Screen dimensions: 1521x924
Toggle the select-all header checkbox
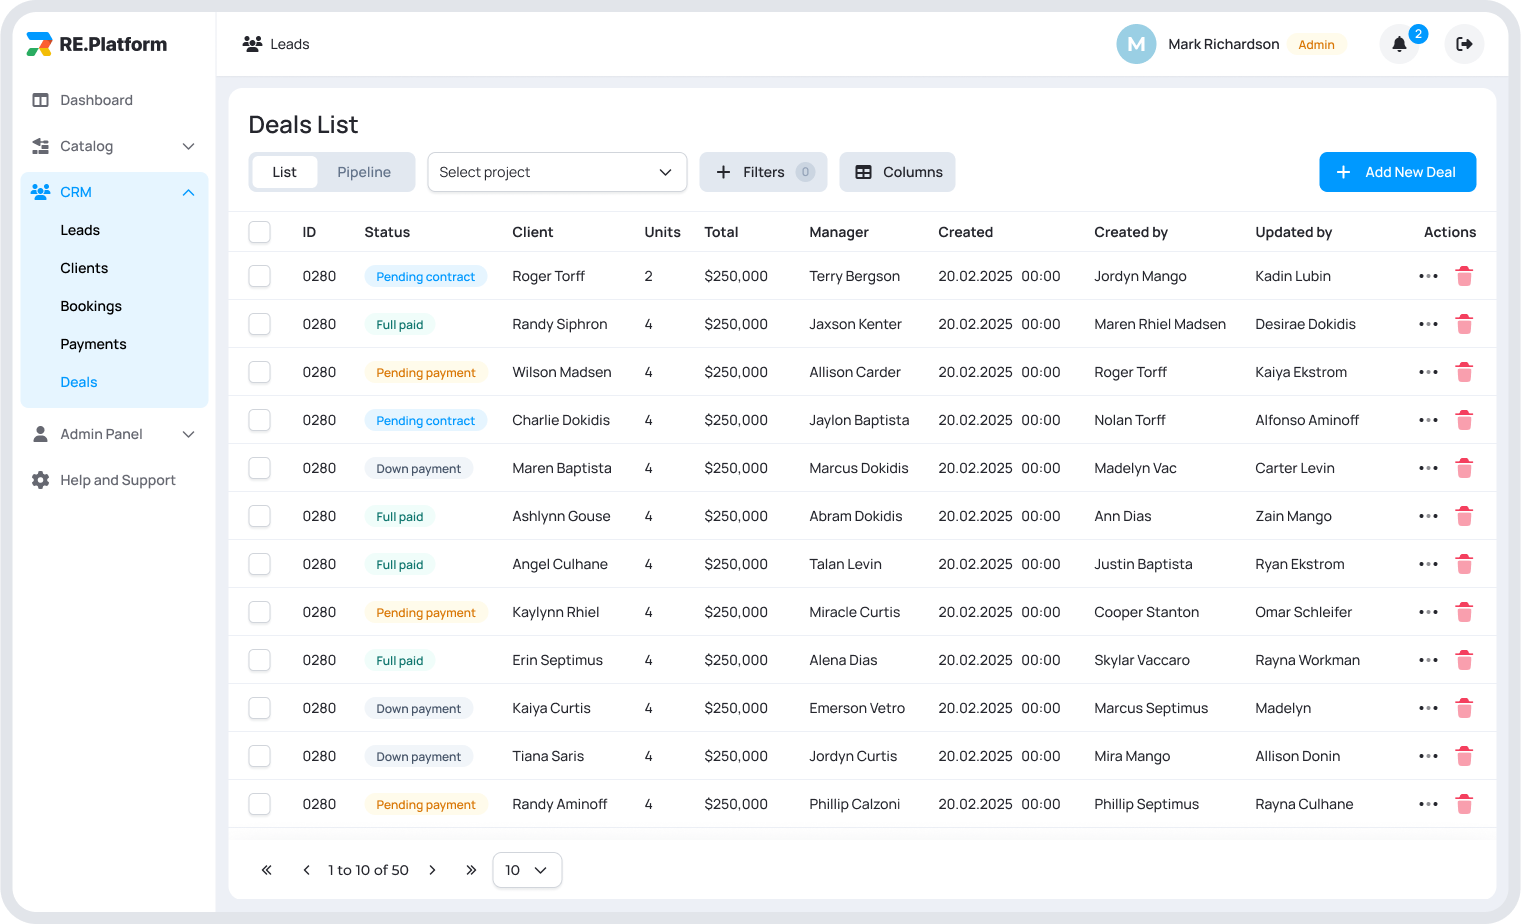(260, 232)
